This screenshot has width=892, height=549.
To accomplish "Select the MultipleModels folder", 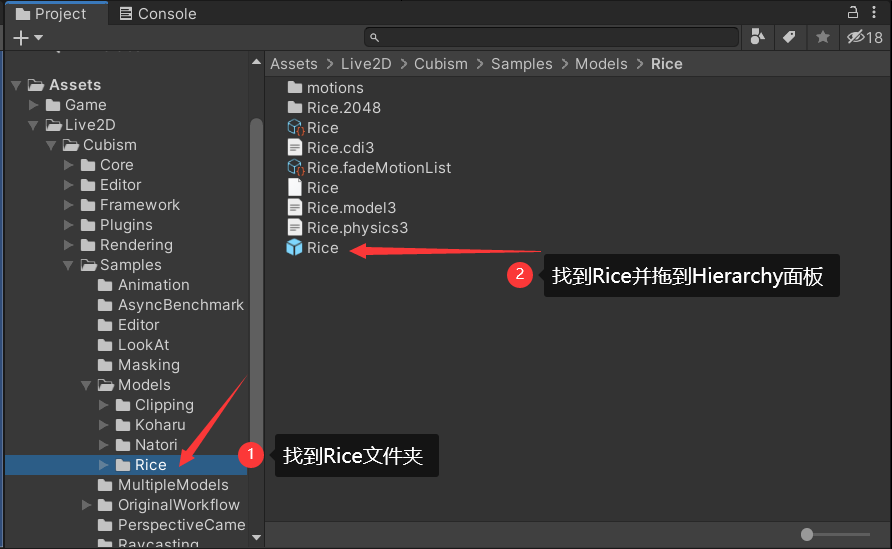I will (163, 485).
